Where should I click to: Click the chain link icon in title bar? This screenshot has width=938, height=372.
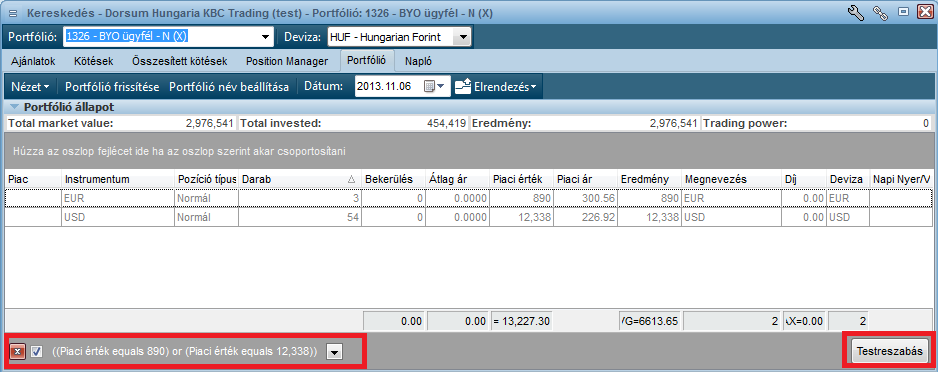(x=880, y=13)
